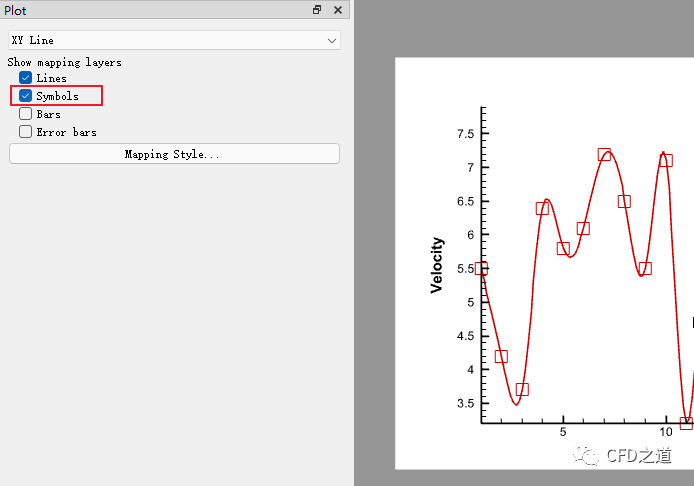Pick the square symbol lying on the Y axis
This screenshot has width=694, height=486.
(481, 268)
